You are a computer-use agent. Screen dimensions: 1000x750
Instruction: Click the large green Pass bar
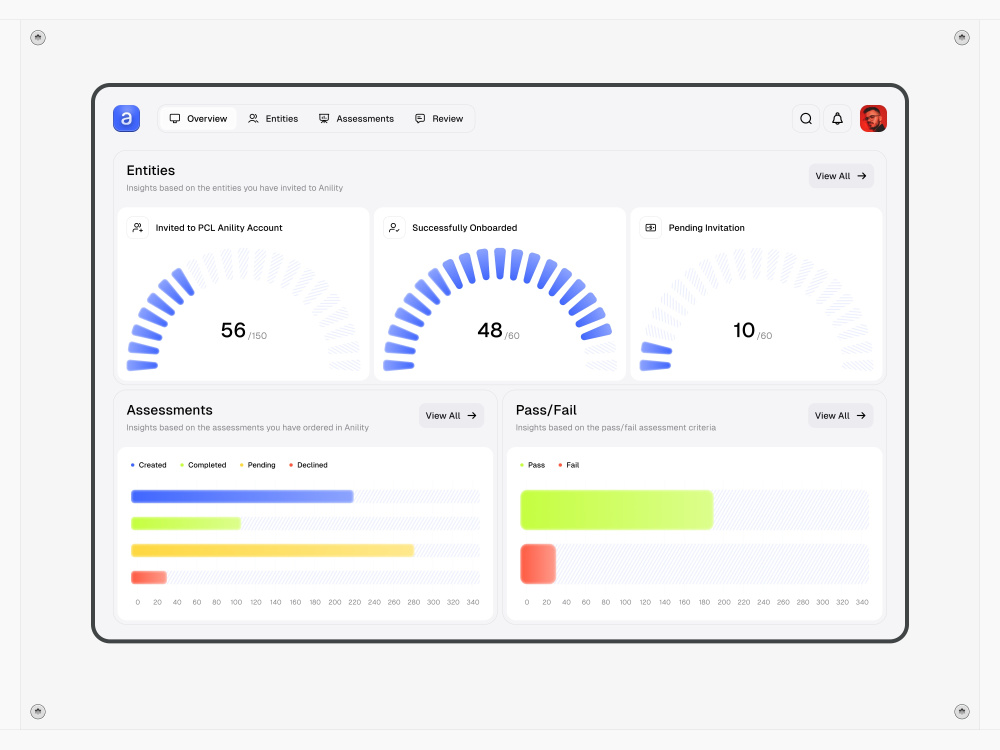pos(617,510)
